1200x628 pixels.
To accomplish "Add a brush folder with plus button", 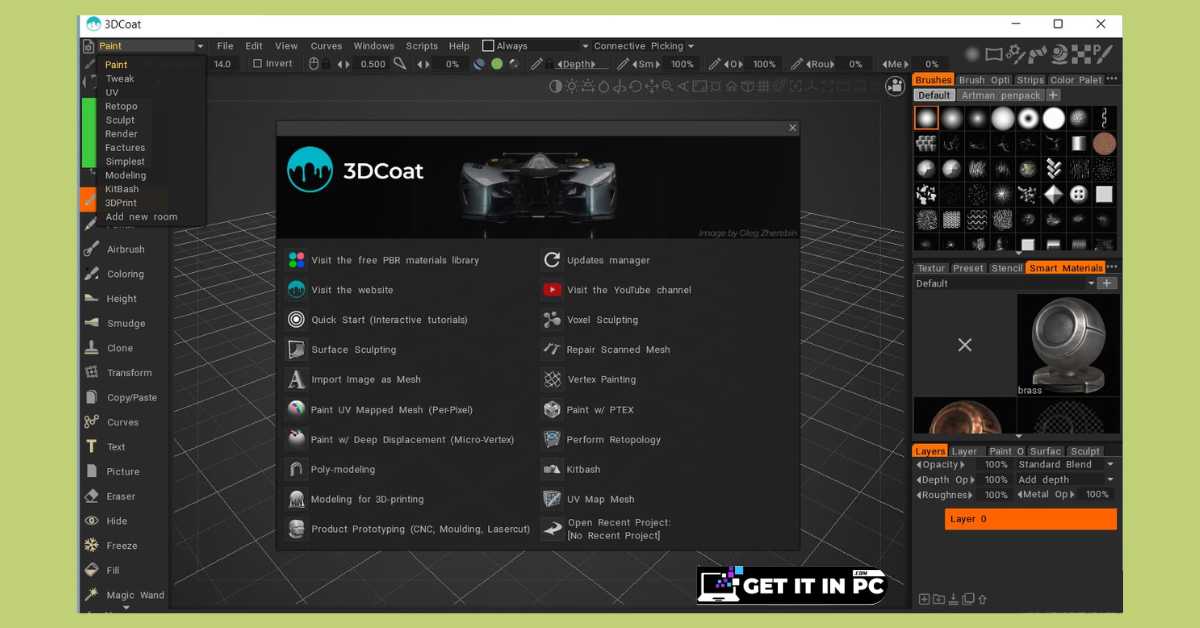I will point(1053,95).
